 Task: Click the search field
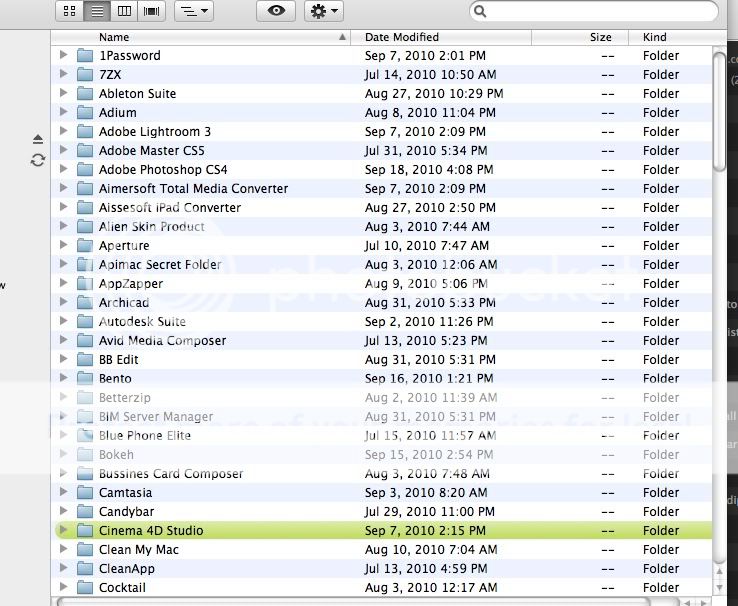tap(594, 11)
